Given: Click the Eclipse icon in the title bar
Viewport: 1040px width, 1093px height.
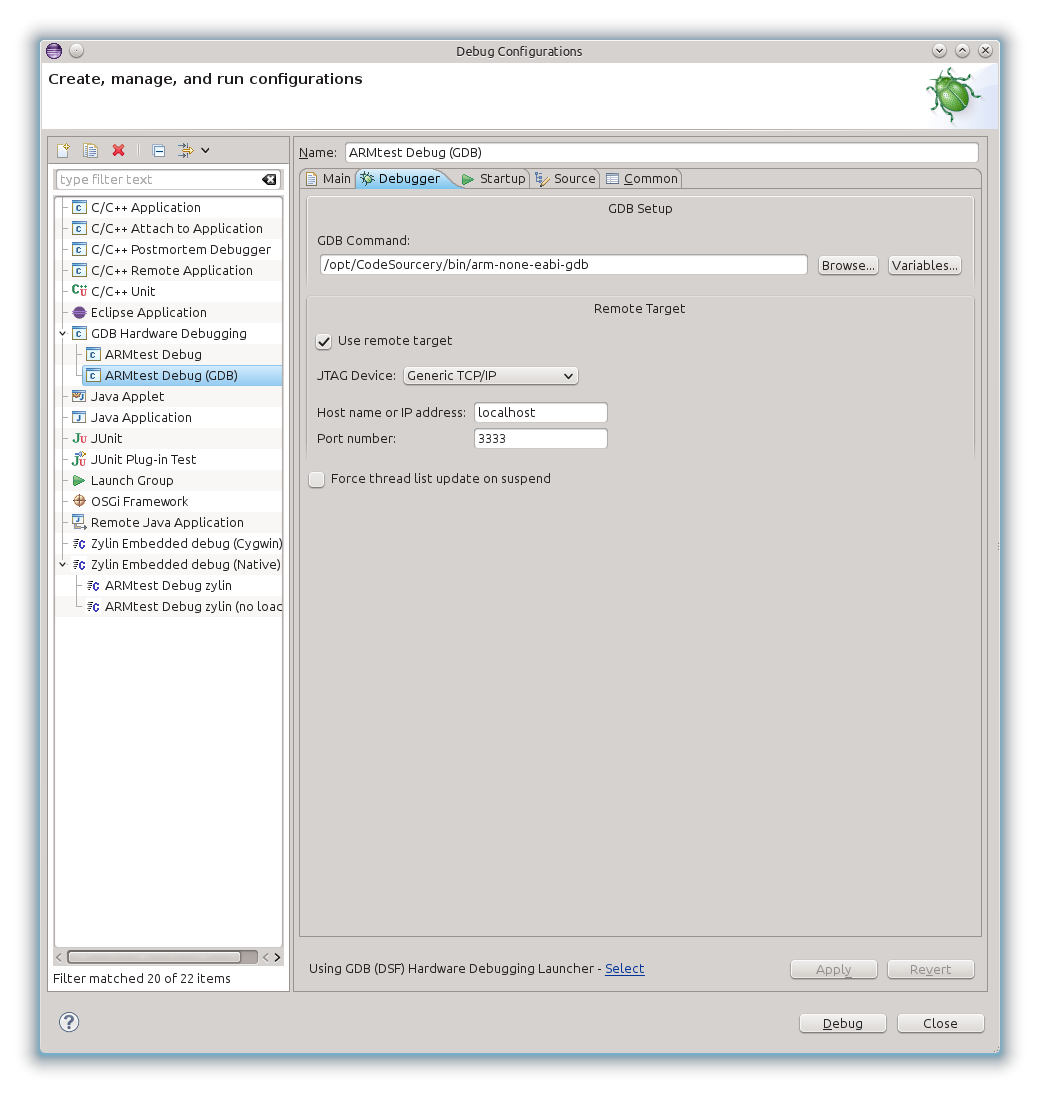Looking at the screenshot, I should click(53, 50).
